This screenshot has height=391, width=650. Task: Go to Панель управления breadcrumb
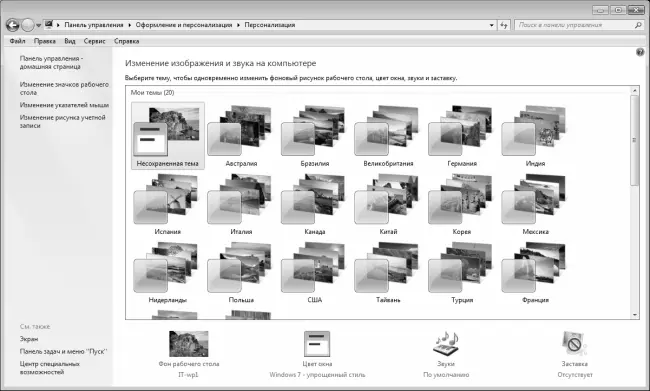(x=94, y=25)
